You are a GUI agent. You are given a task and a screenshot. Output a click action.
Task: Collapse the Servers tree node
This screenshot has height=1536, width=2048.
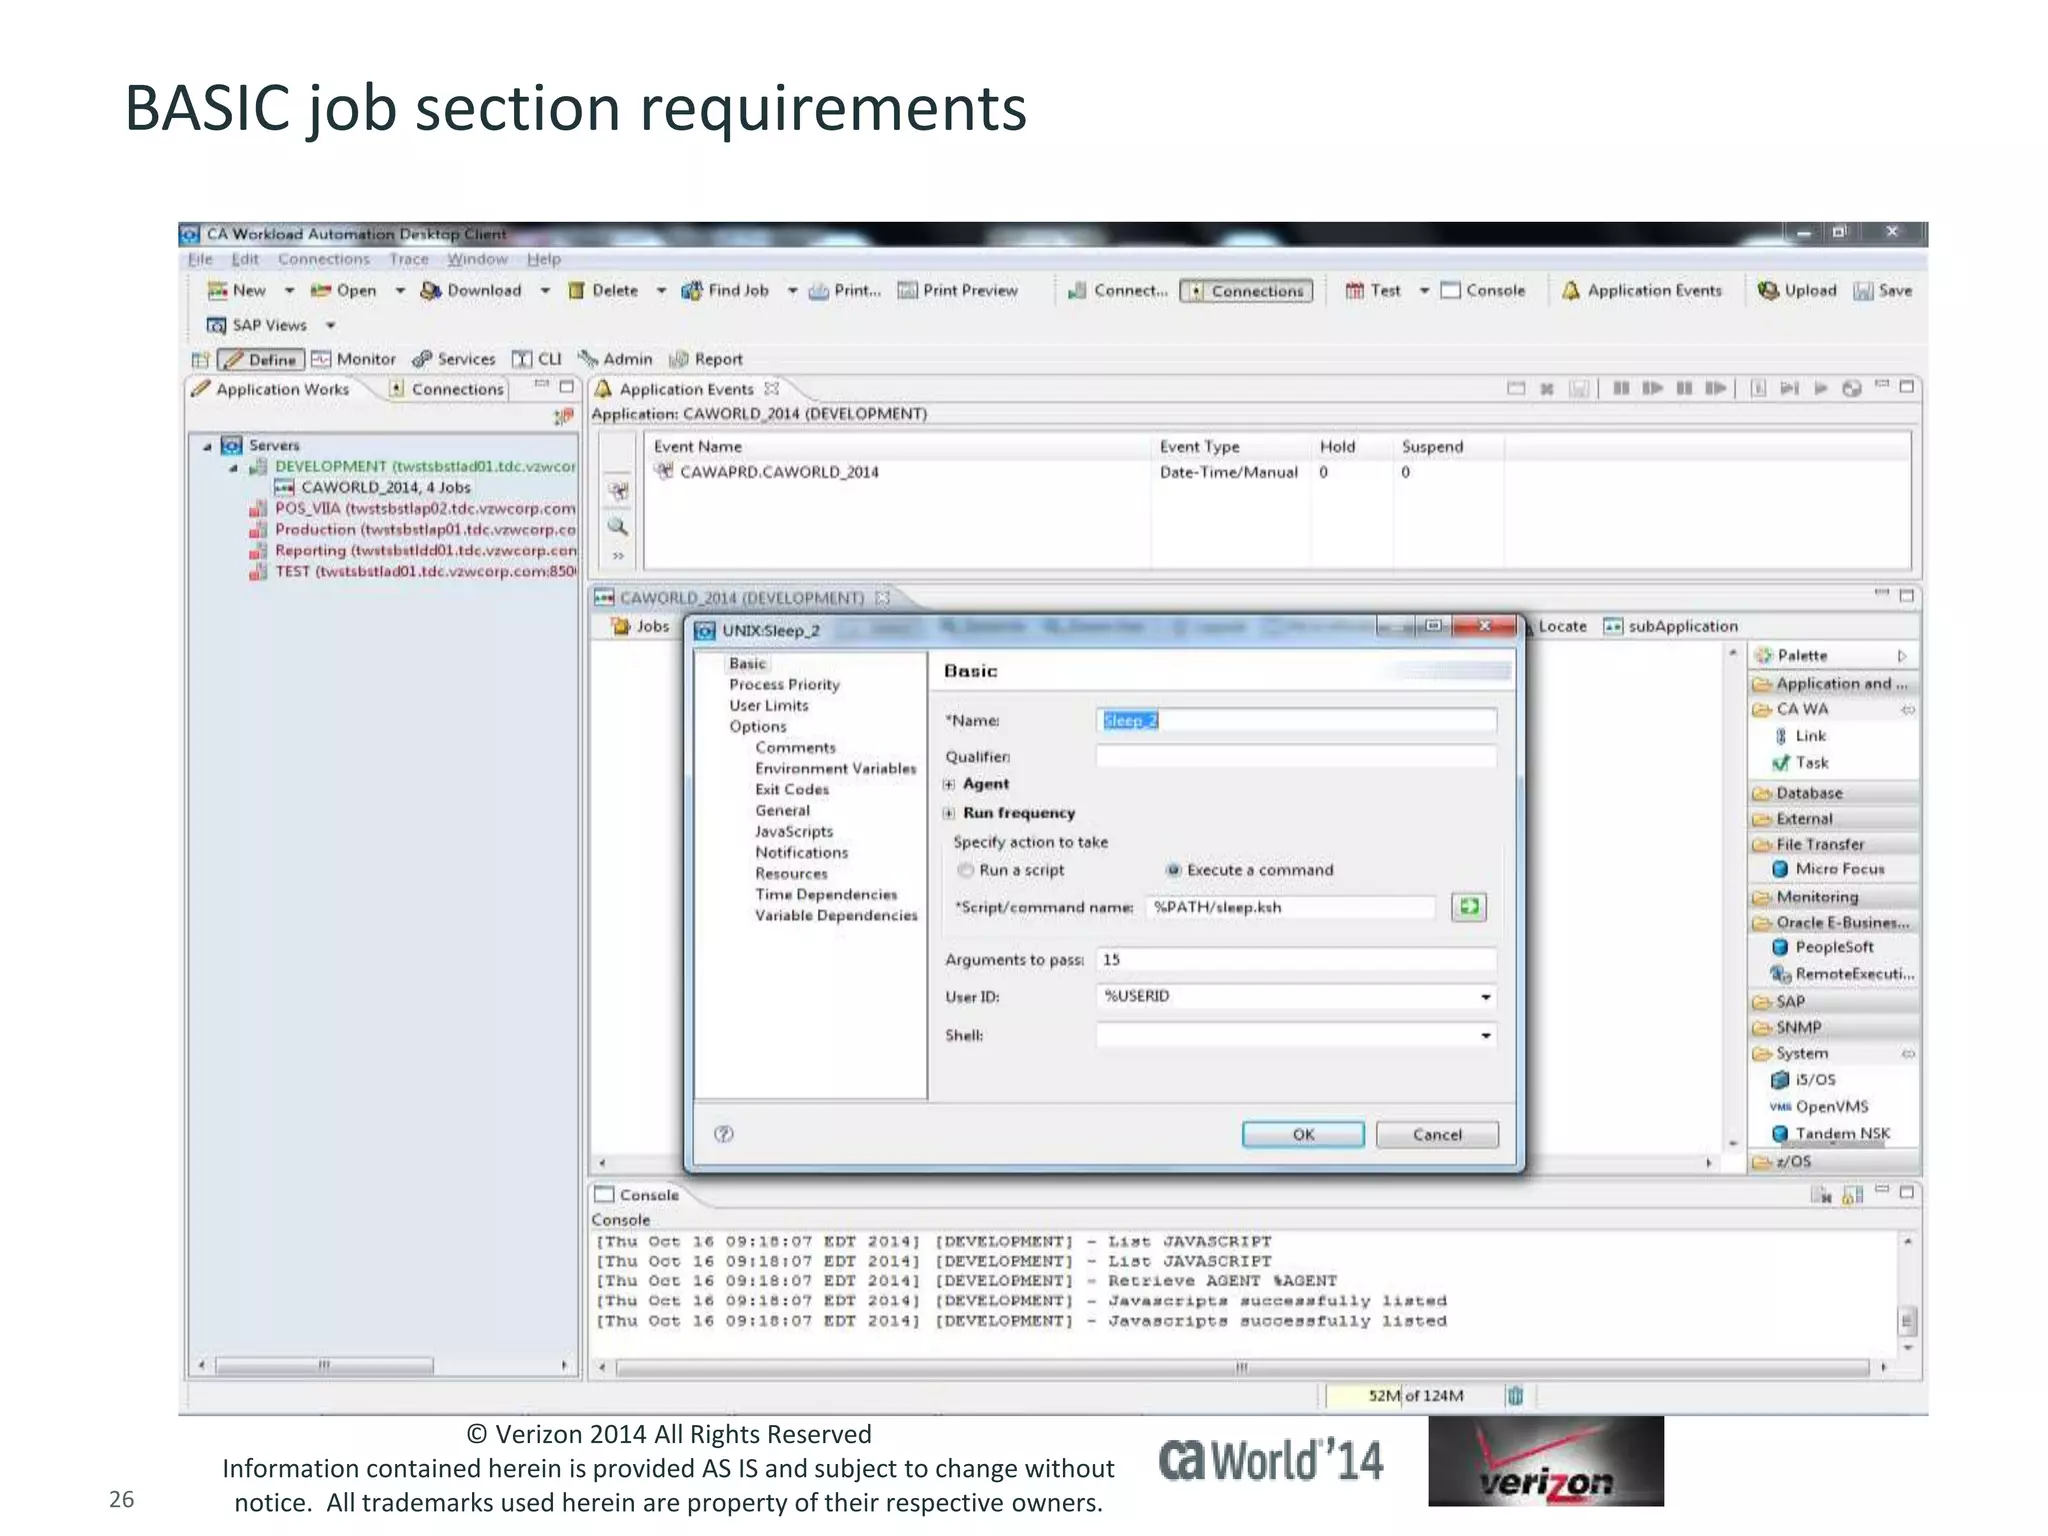coord(207,446)
